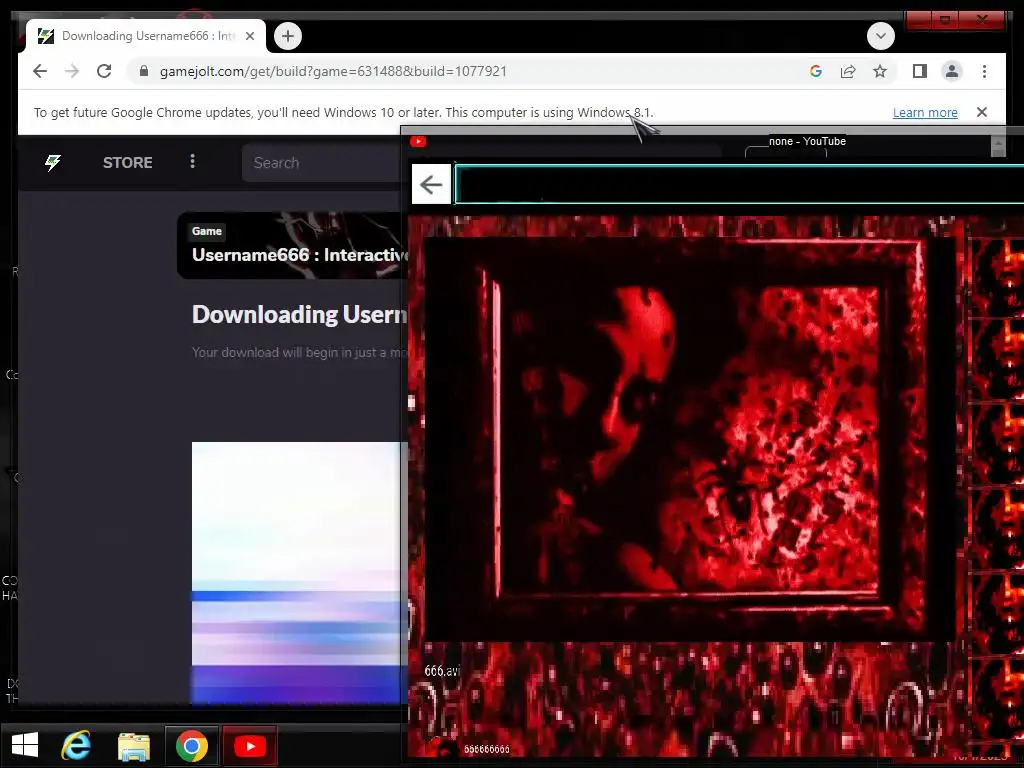
Task: Click the 666.avi label
Action: (442, 671)
